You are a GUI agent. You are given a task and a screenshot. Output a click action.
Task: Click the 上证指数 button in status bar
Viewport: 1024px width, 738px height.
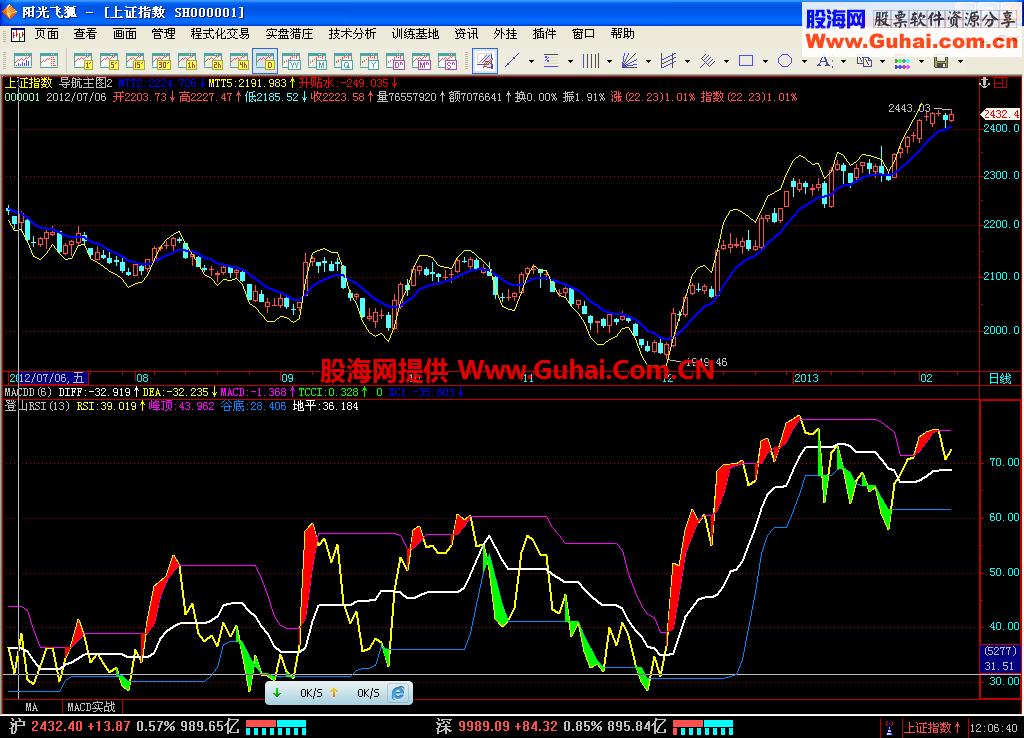(x=926, y=727)
